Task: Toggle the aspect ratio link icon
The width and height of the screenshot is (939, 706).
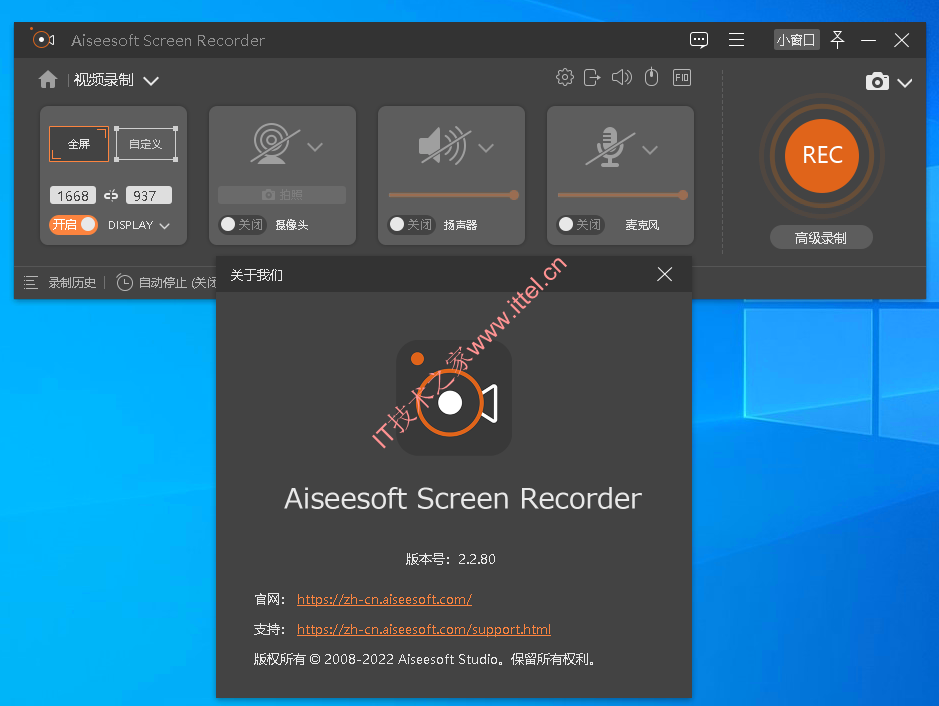Action: 111,195
